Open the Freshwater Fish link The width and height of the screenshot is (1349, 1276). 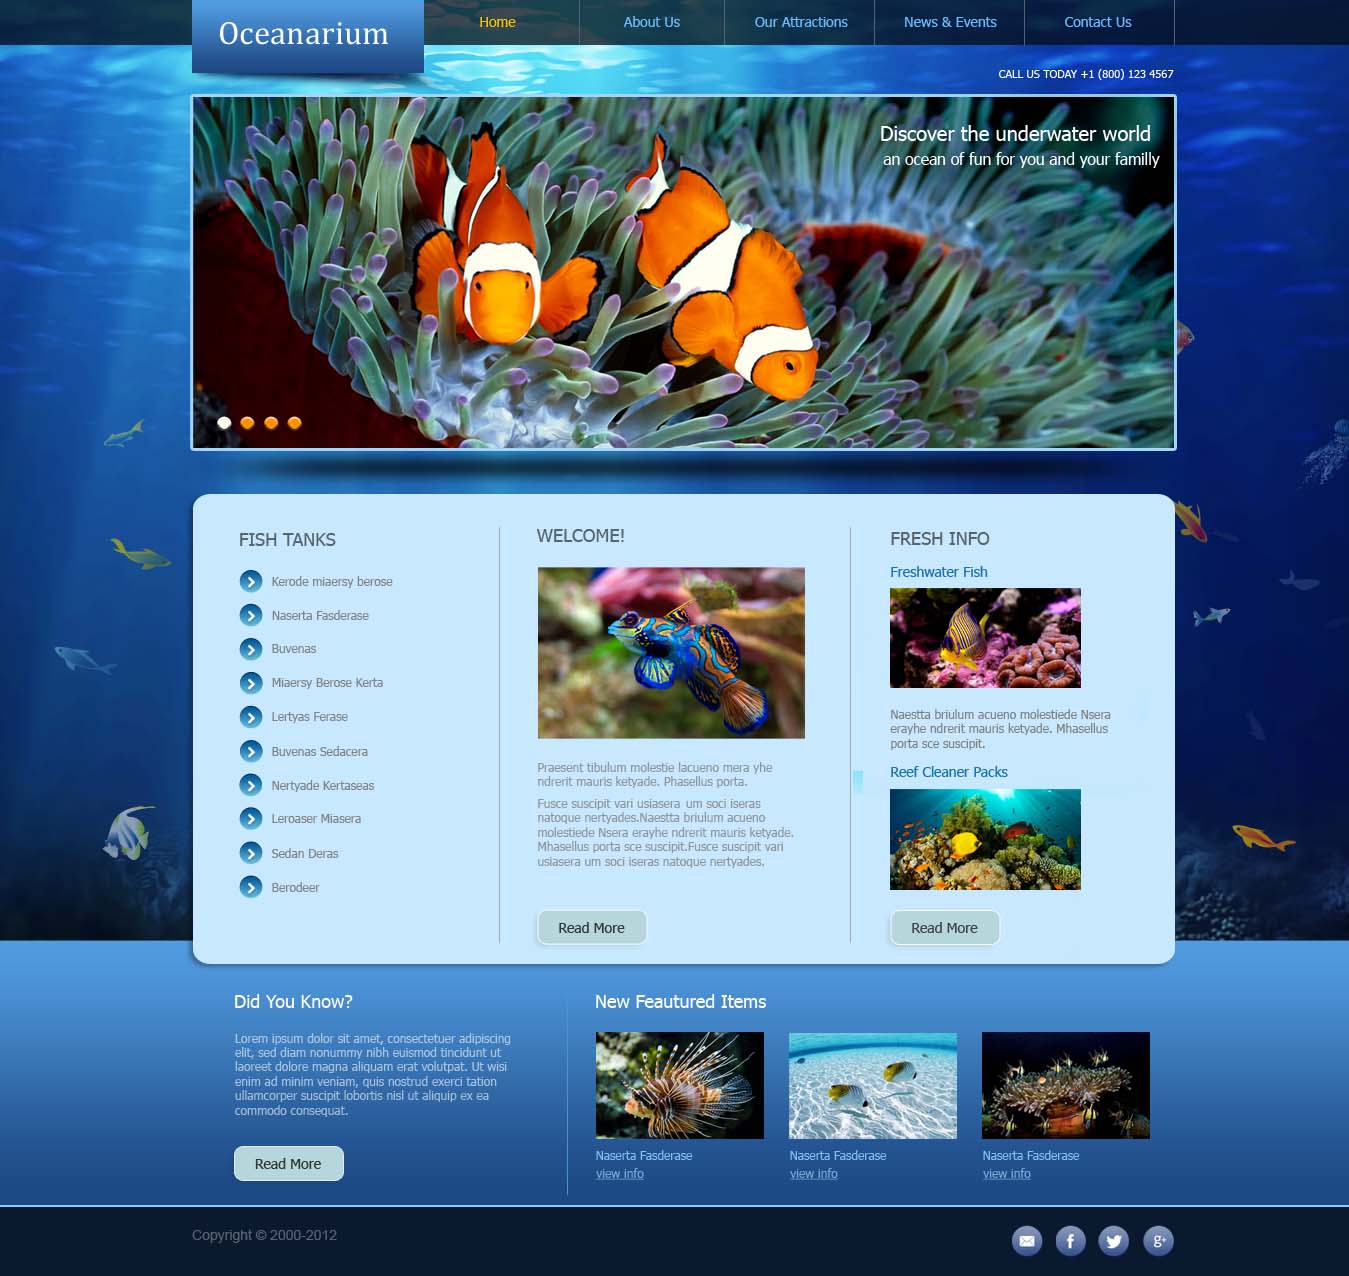(939, 572)
